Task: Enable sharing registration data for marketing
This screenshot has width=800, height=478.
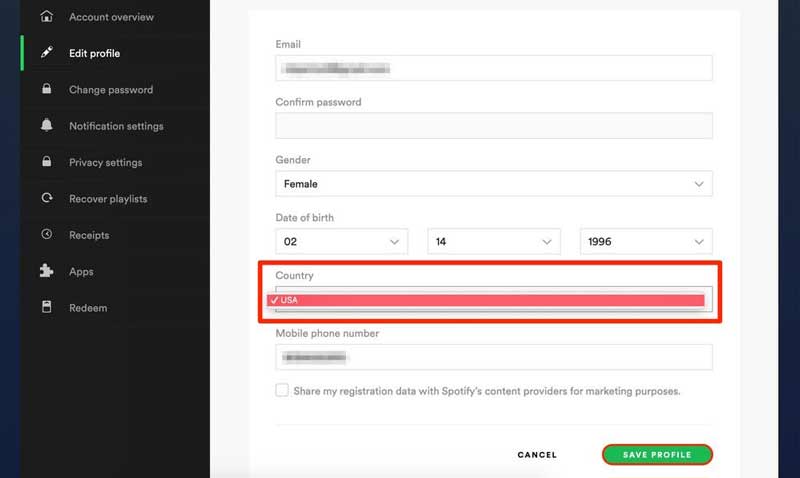Action: (x=282, y=390)
